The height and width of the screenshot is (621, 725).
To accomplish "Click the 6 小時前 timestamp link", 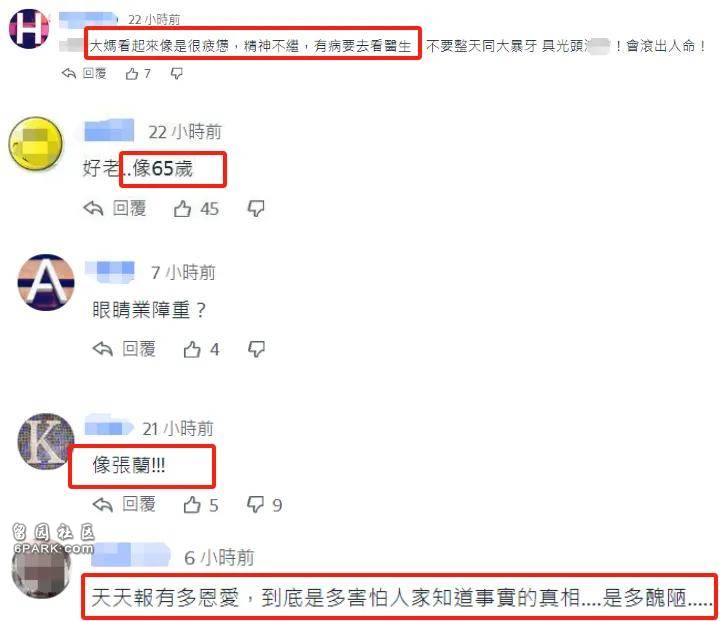I will pos(219,558).
